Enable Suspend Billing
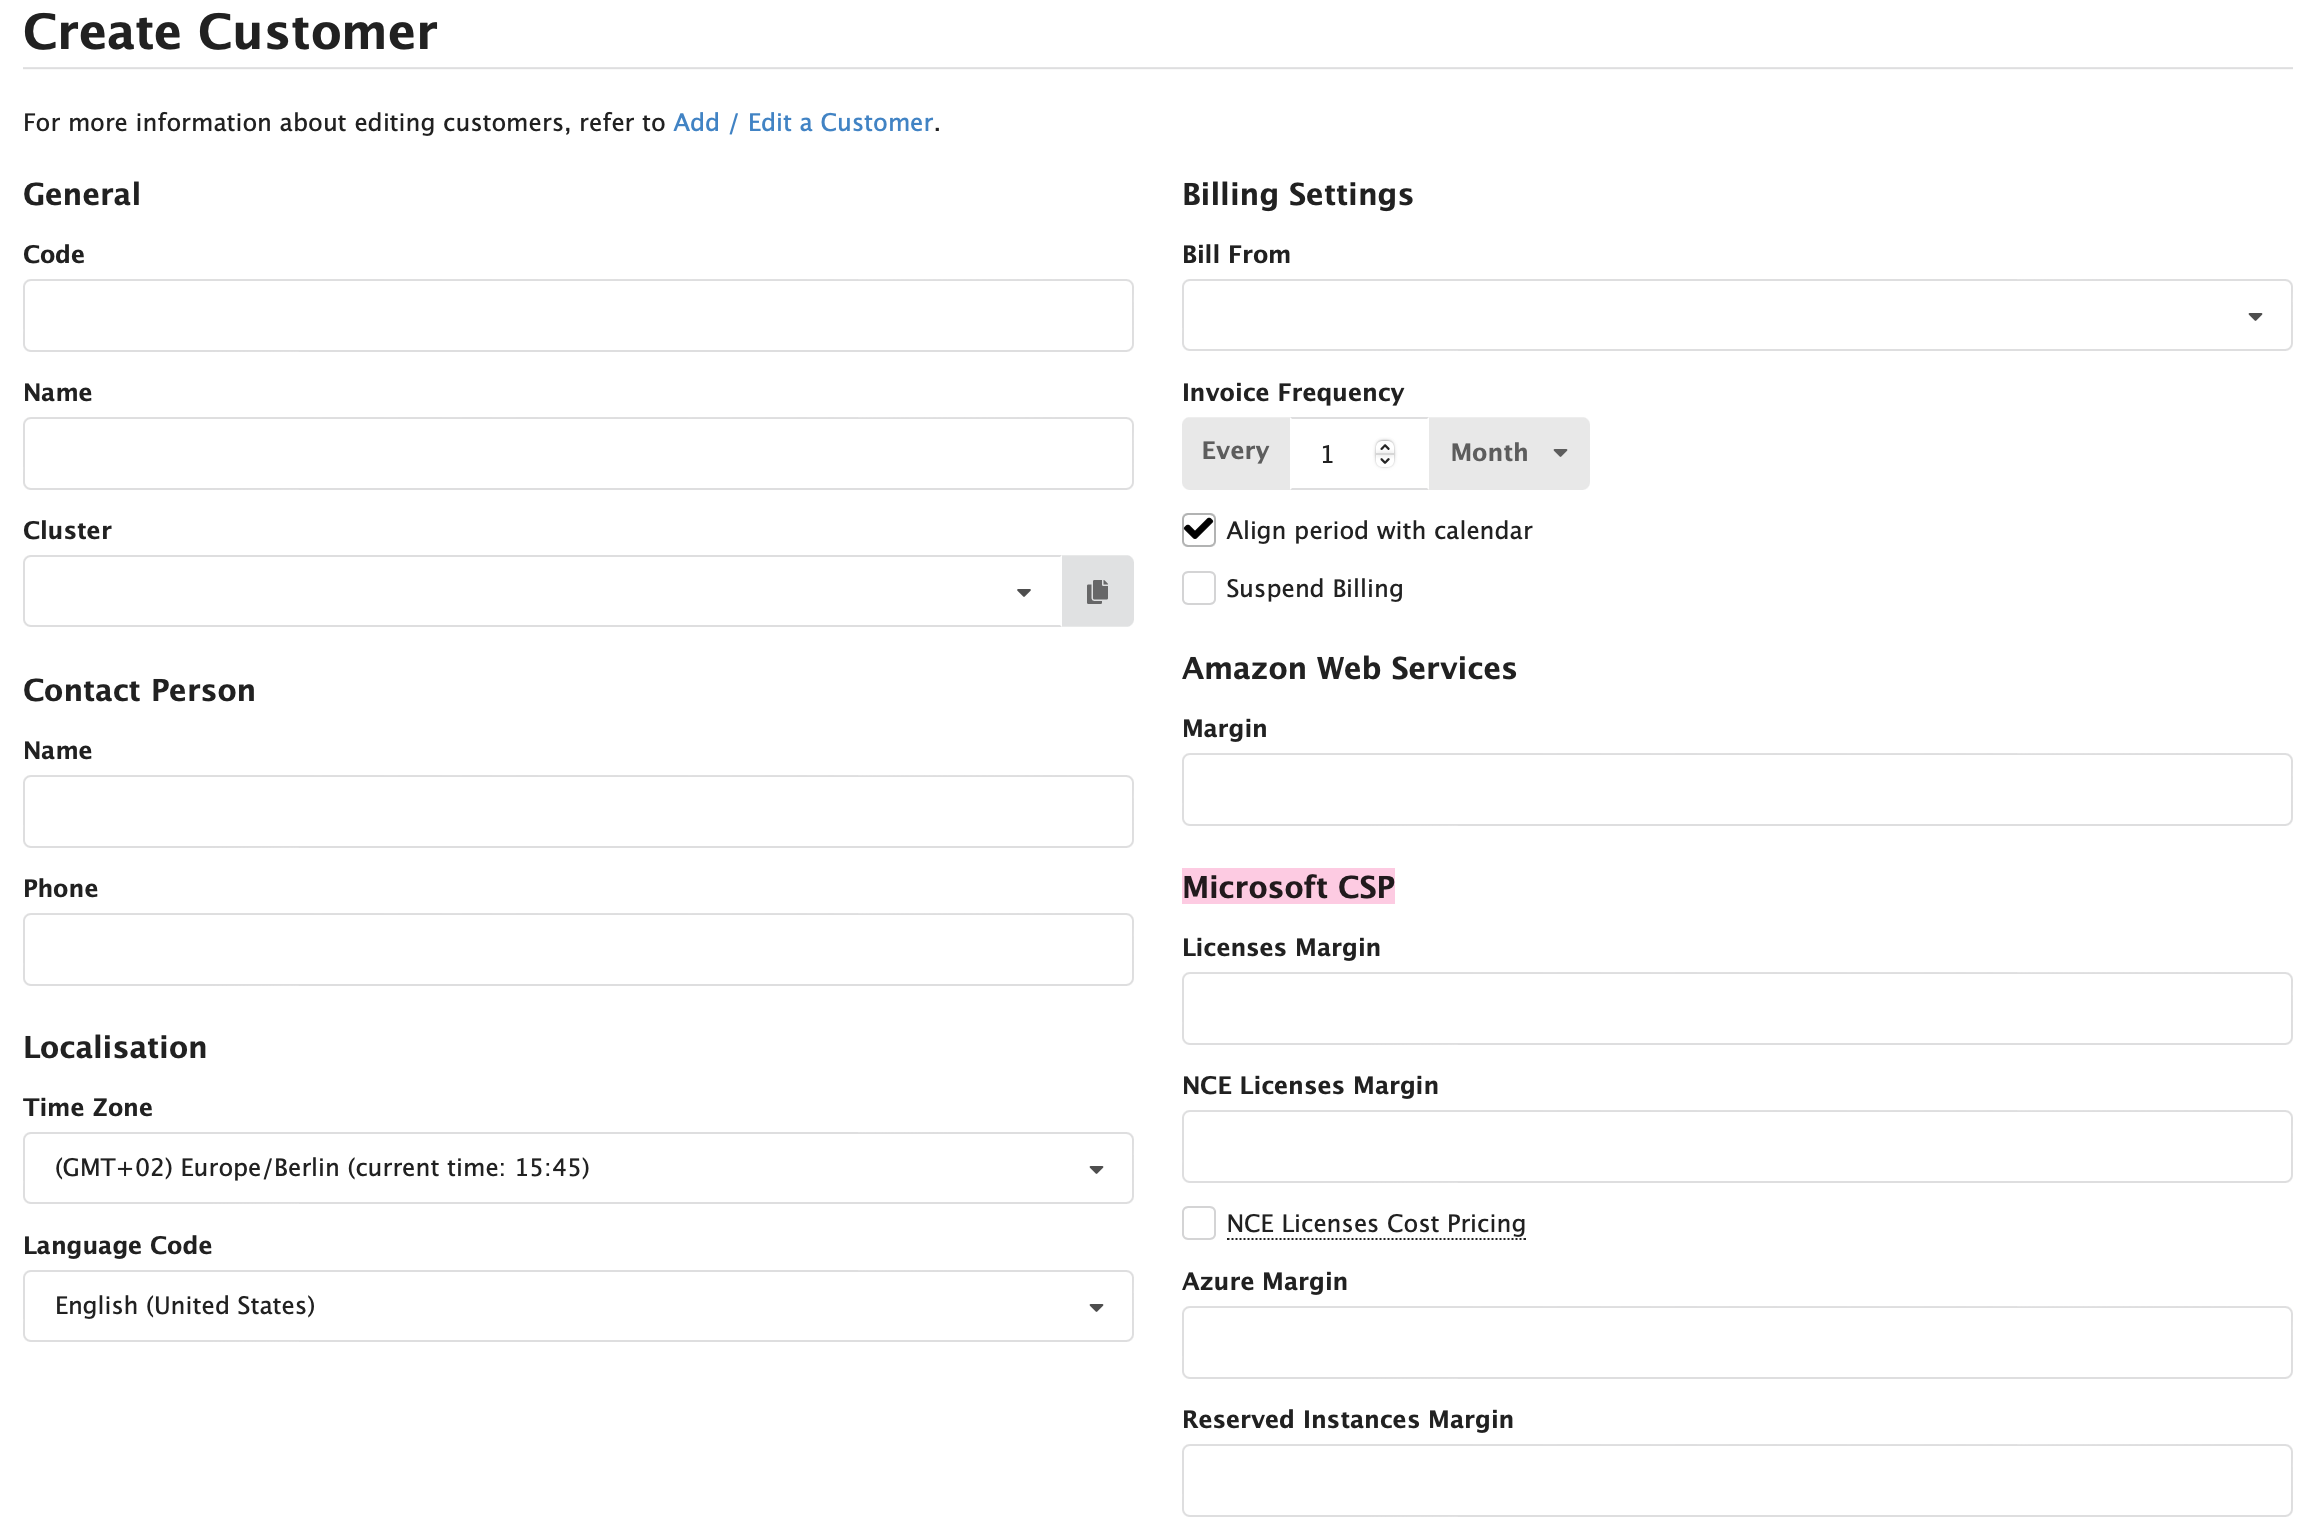 click(1198, 588)
